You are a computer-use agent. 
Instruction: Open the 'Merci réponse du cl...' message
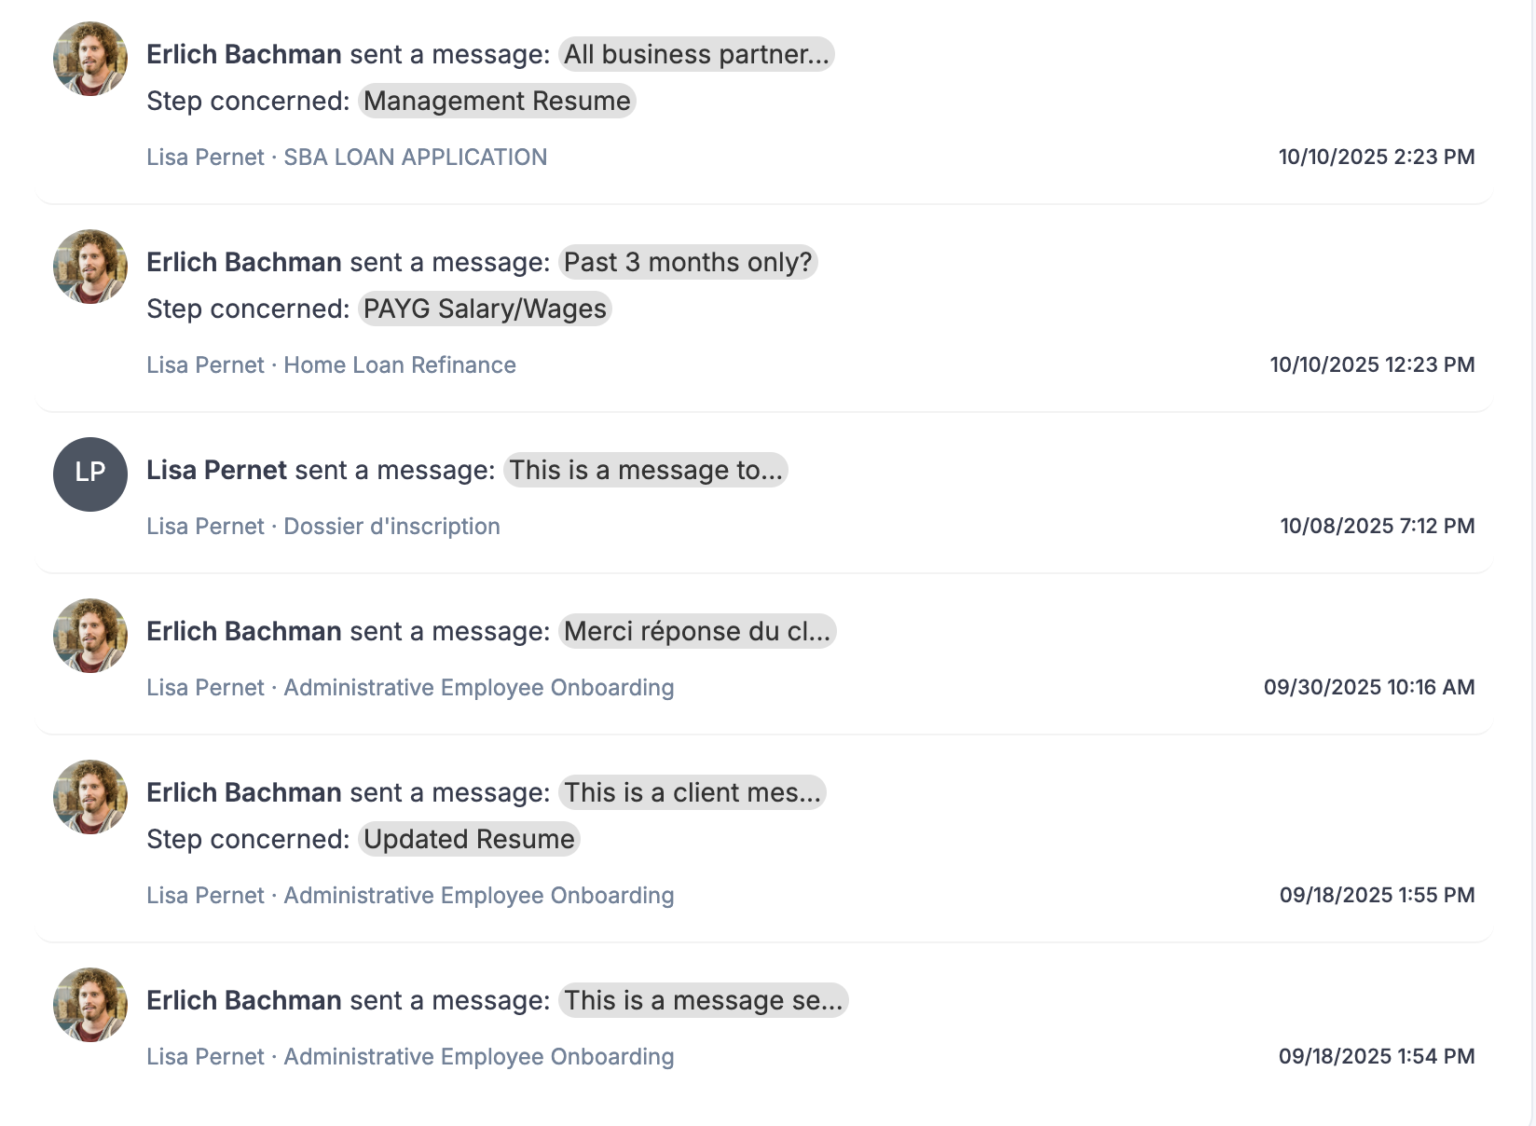tap(696, 631)
